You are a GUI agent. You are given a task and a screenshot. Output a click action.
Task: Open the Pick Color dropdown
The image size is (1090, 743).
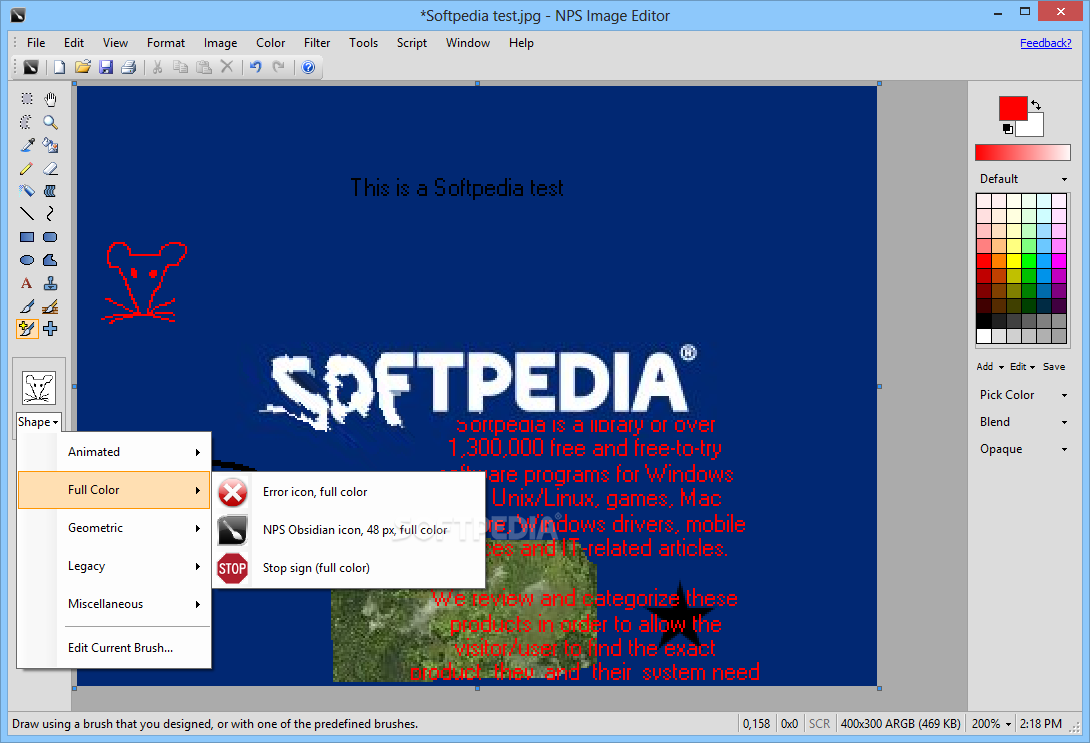pos(1023,395)
